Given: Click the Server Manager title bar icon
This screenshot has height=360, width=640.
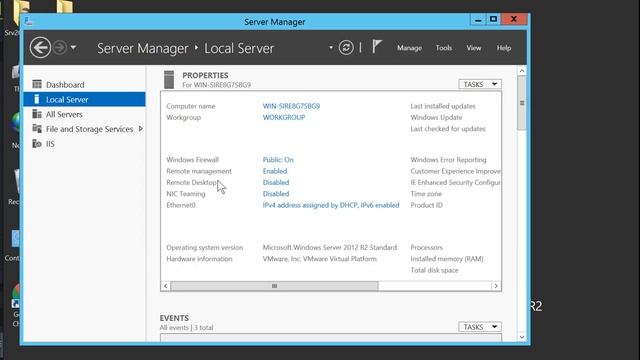Looking at the screenshot, I should 28,21.
